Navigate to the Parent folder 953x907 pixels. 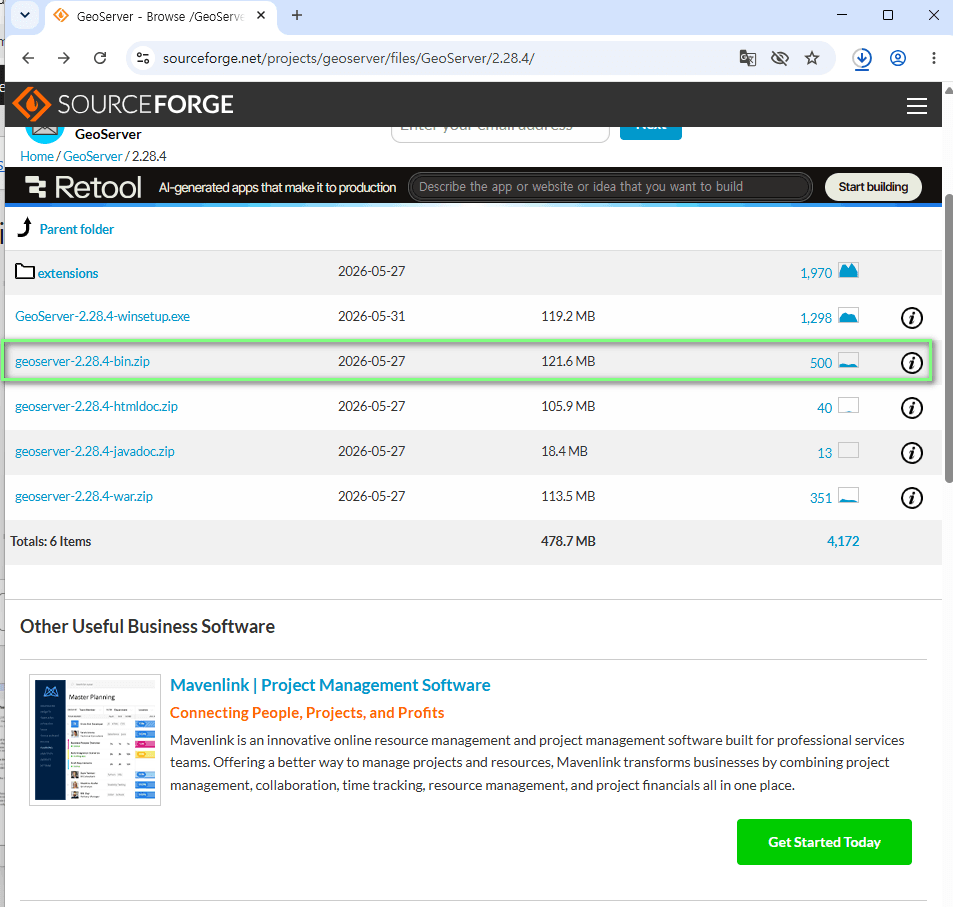click(77, 229)
